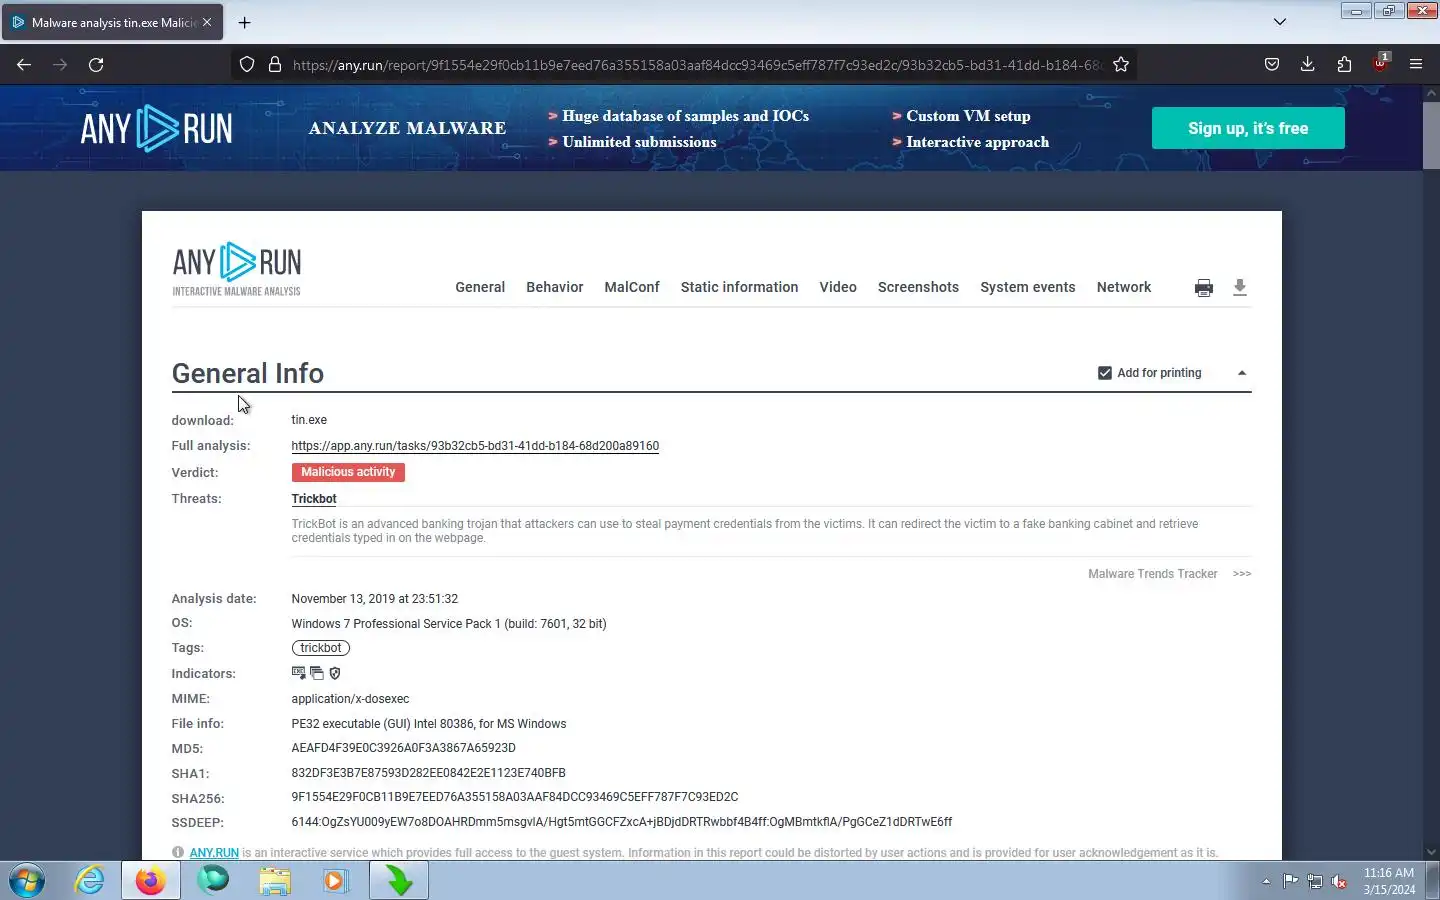Show hidden system tray icons
The image size is (1440, 900).
[1266, 881]
